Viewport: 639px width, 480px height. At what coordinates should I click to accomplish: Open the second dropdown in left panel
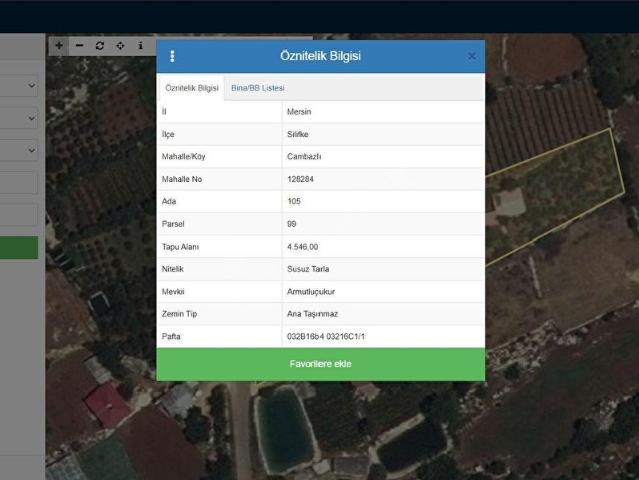pos(18,118)
